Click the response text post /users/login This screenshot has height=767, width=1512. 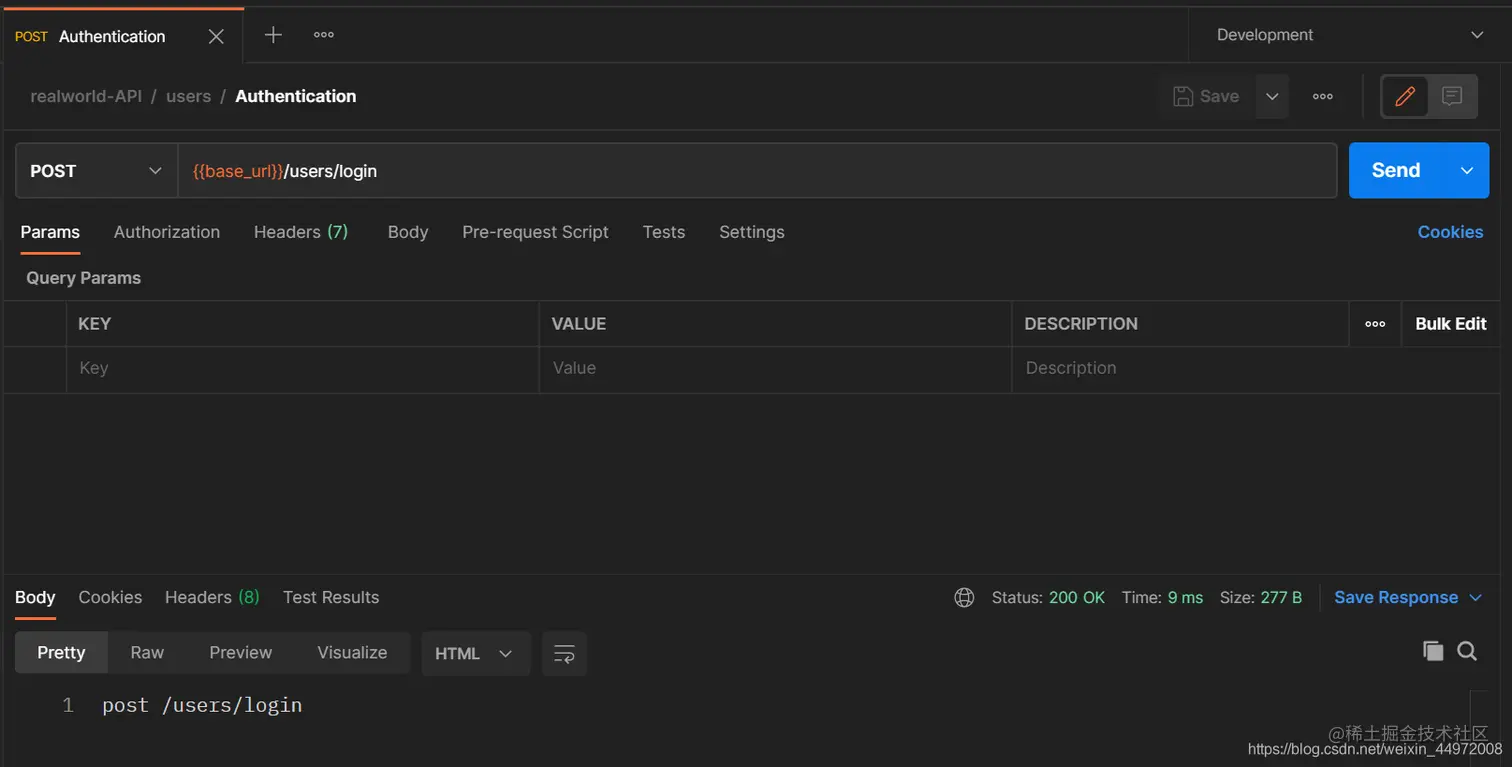pos(202,705)
